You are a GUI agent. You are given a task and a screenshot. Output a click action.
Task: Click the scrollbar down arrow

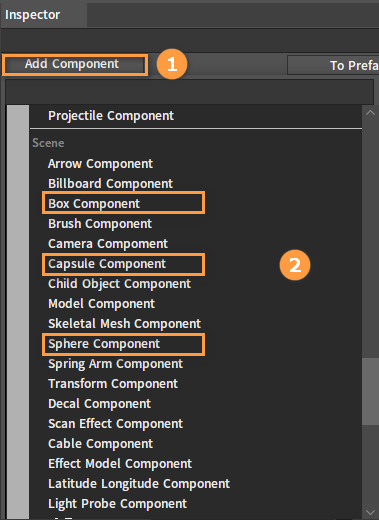click(370, 512)
